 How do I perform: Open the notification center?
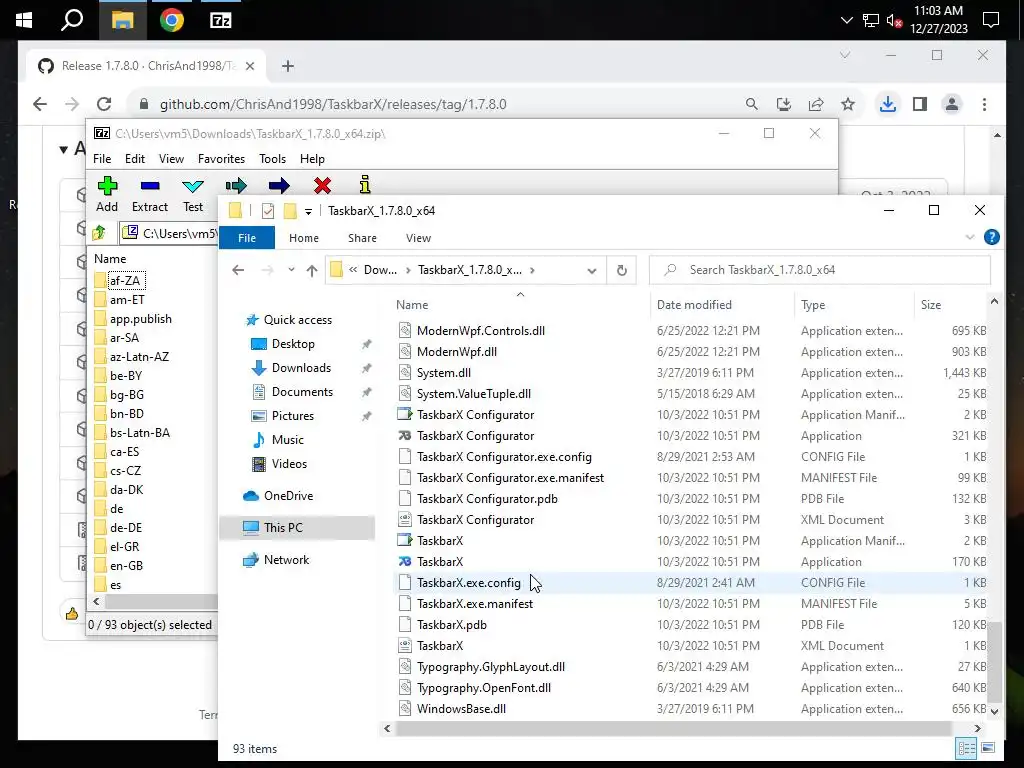coord(991,20)
